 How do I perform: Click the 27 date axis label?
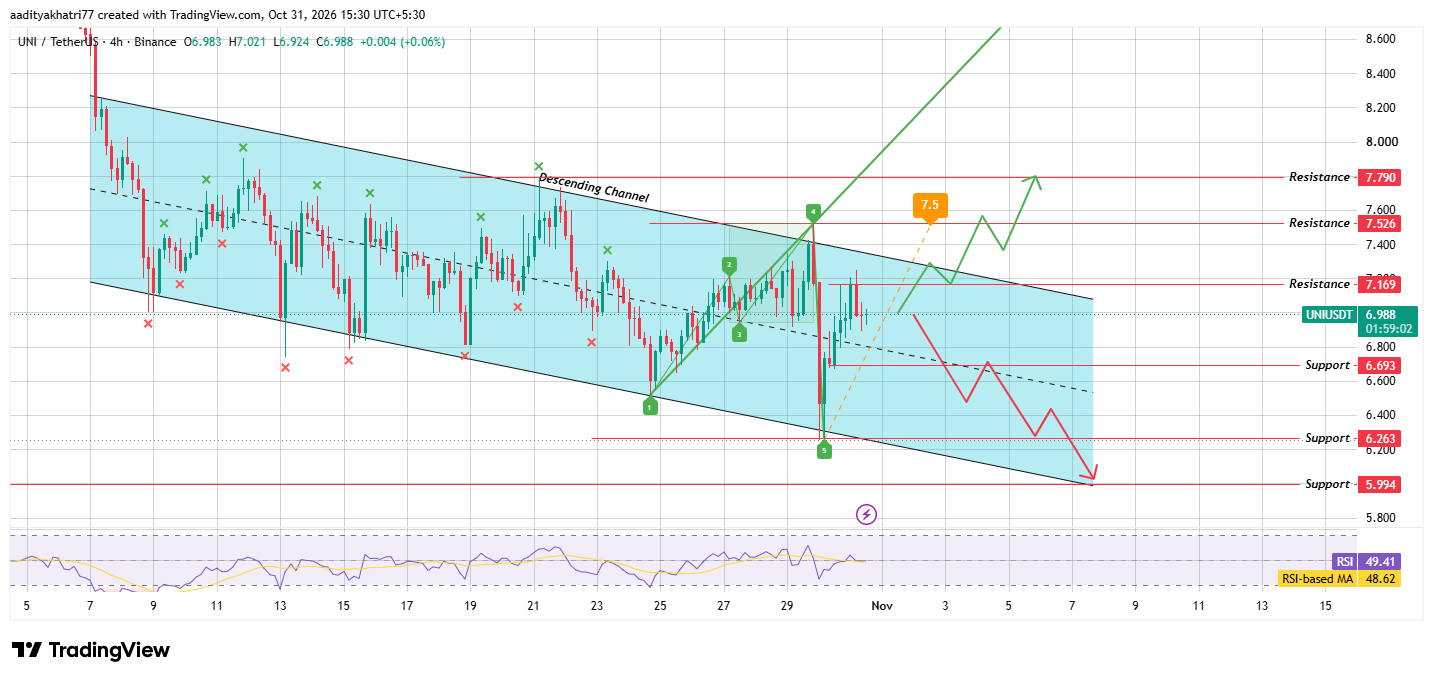[723, 606]
